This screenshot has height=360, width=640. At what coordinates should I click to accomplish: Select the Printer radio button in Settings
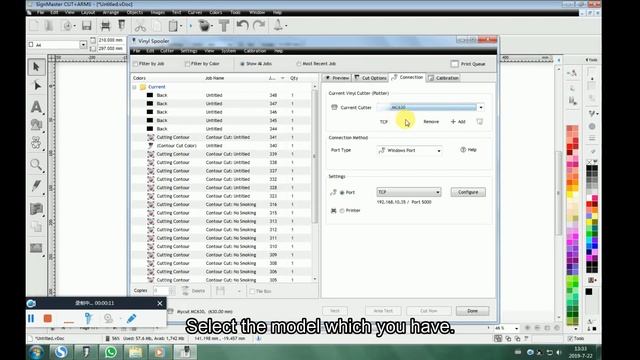342,211
